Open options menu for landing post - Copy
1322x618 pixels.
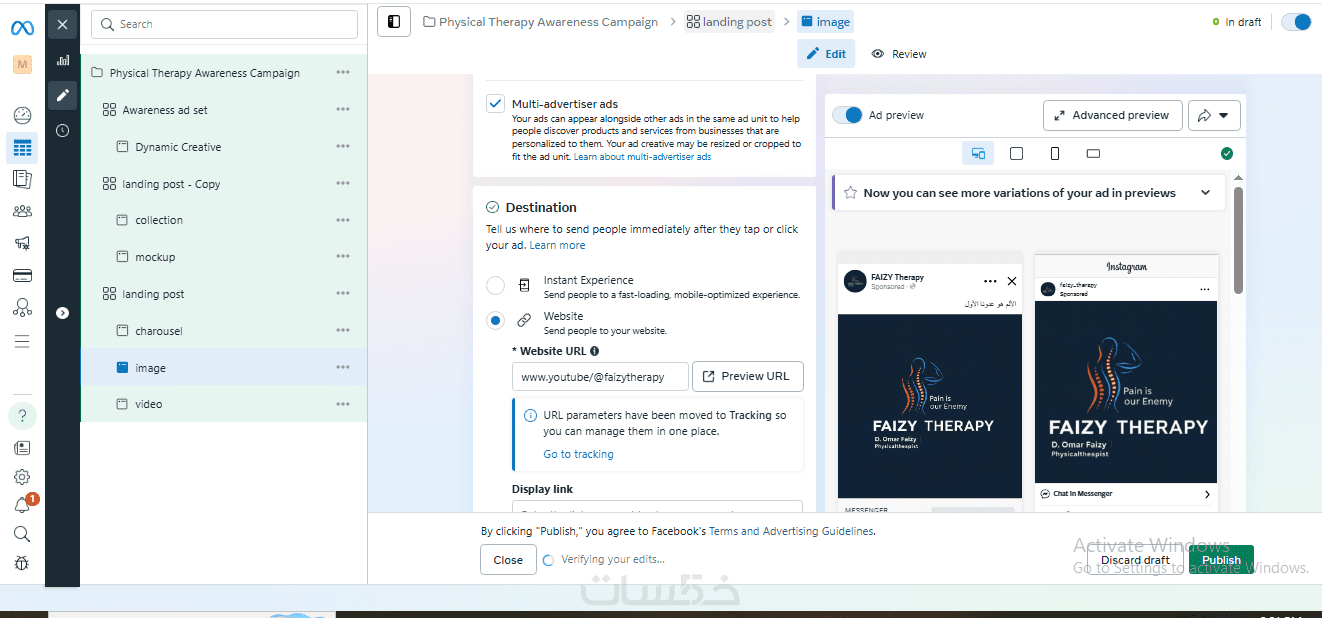[343, 184]
